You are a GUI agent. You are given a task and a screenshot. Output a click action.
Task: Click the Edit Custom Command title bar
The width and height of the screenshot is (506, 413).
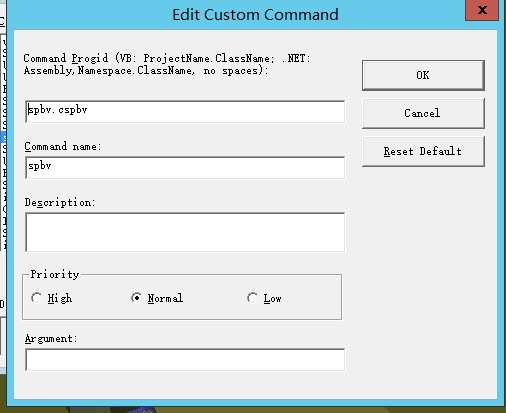tap(255, 15)
